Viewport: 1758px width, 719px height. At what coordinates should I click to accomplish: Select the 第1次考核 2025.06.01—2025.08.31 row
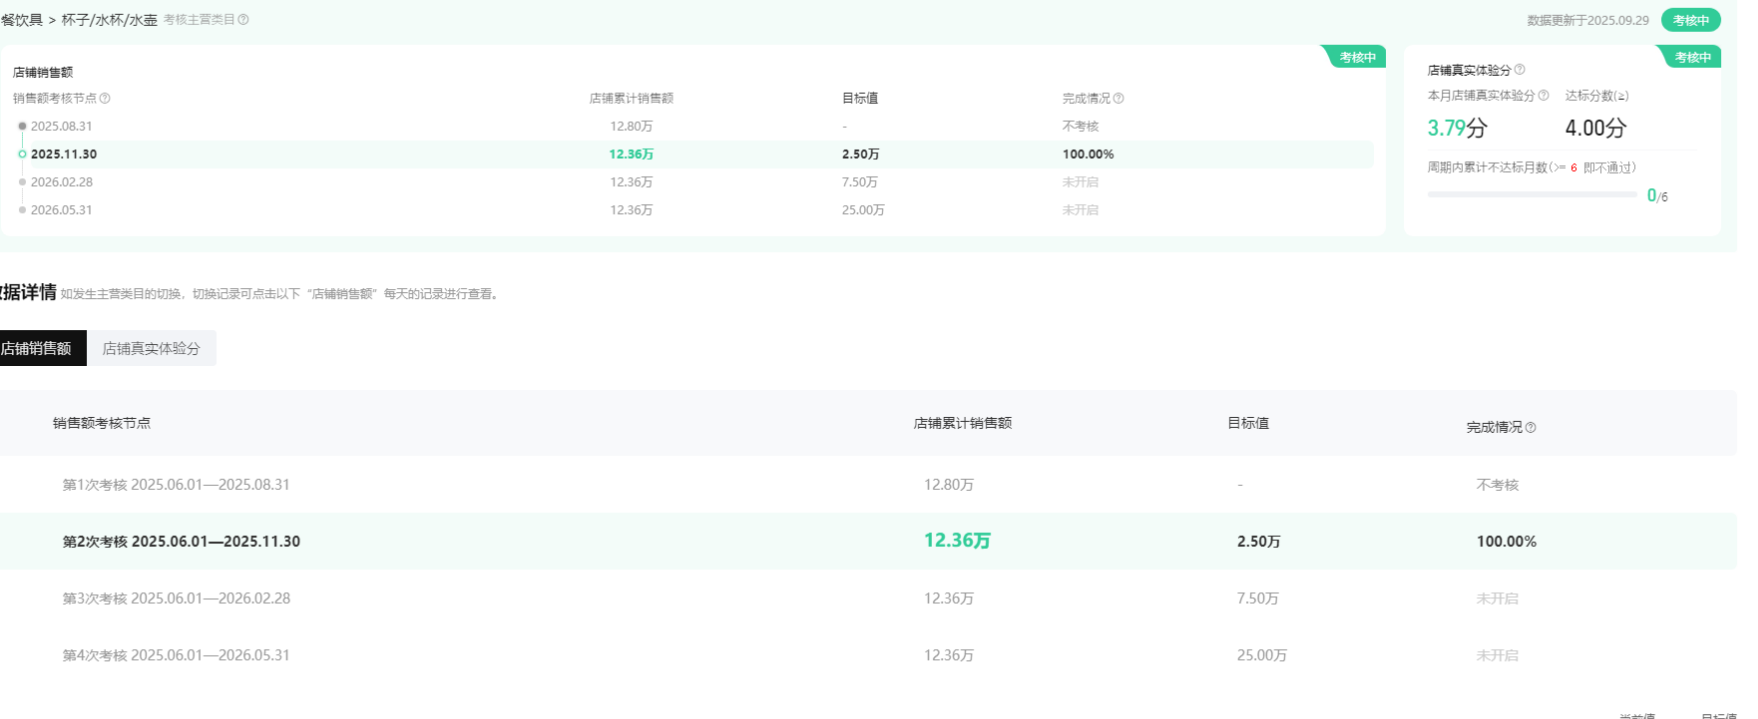coord(176,485)
